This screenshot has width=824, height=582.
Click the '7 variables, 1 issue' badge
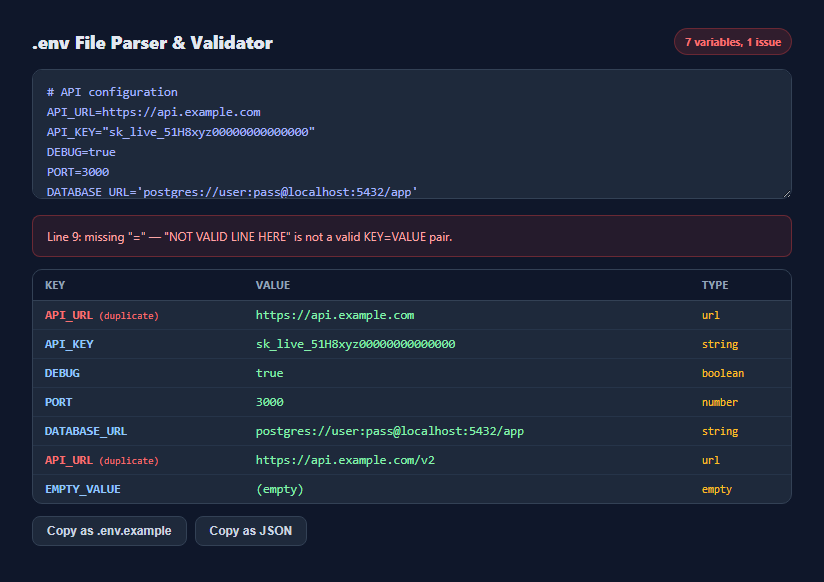coord(733,42)
